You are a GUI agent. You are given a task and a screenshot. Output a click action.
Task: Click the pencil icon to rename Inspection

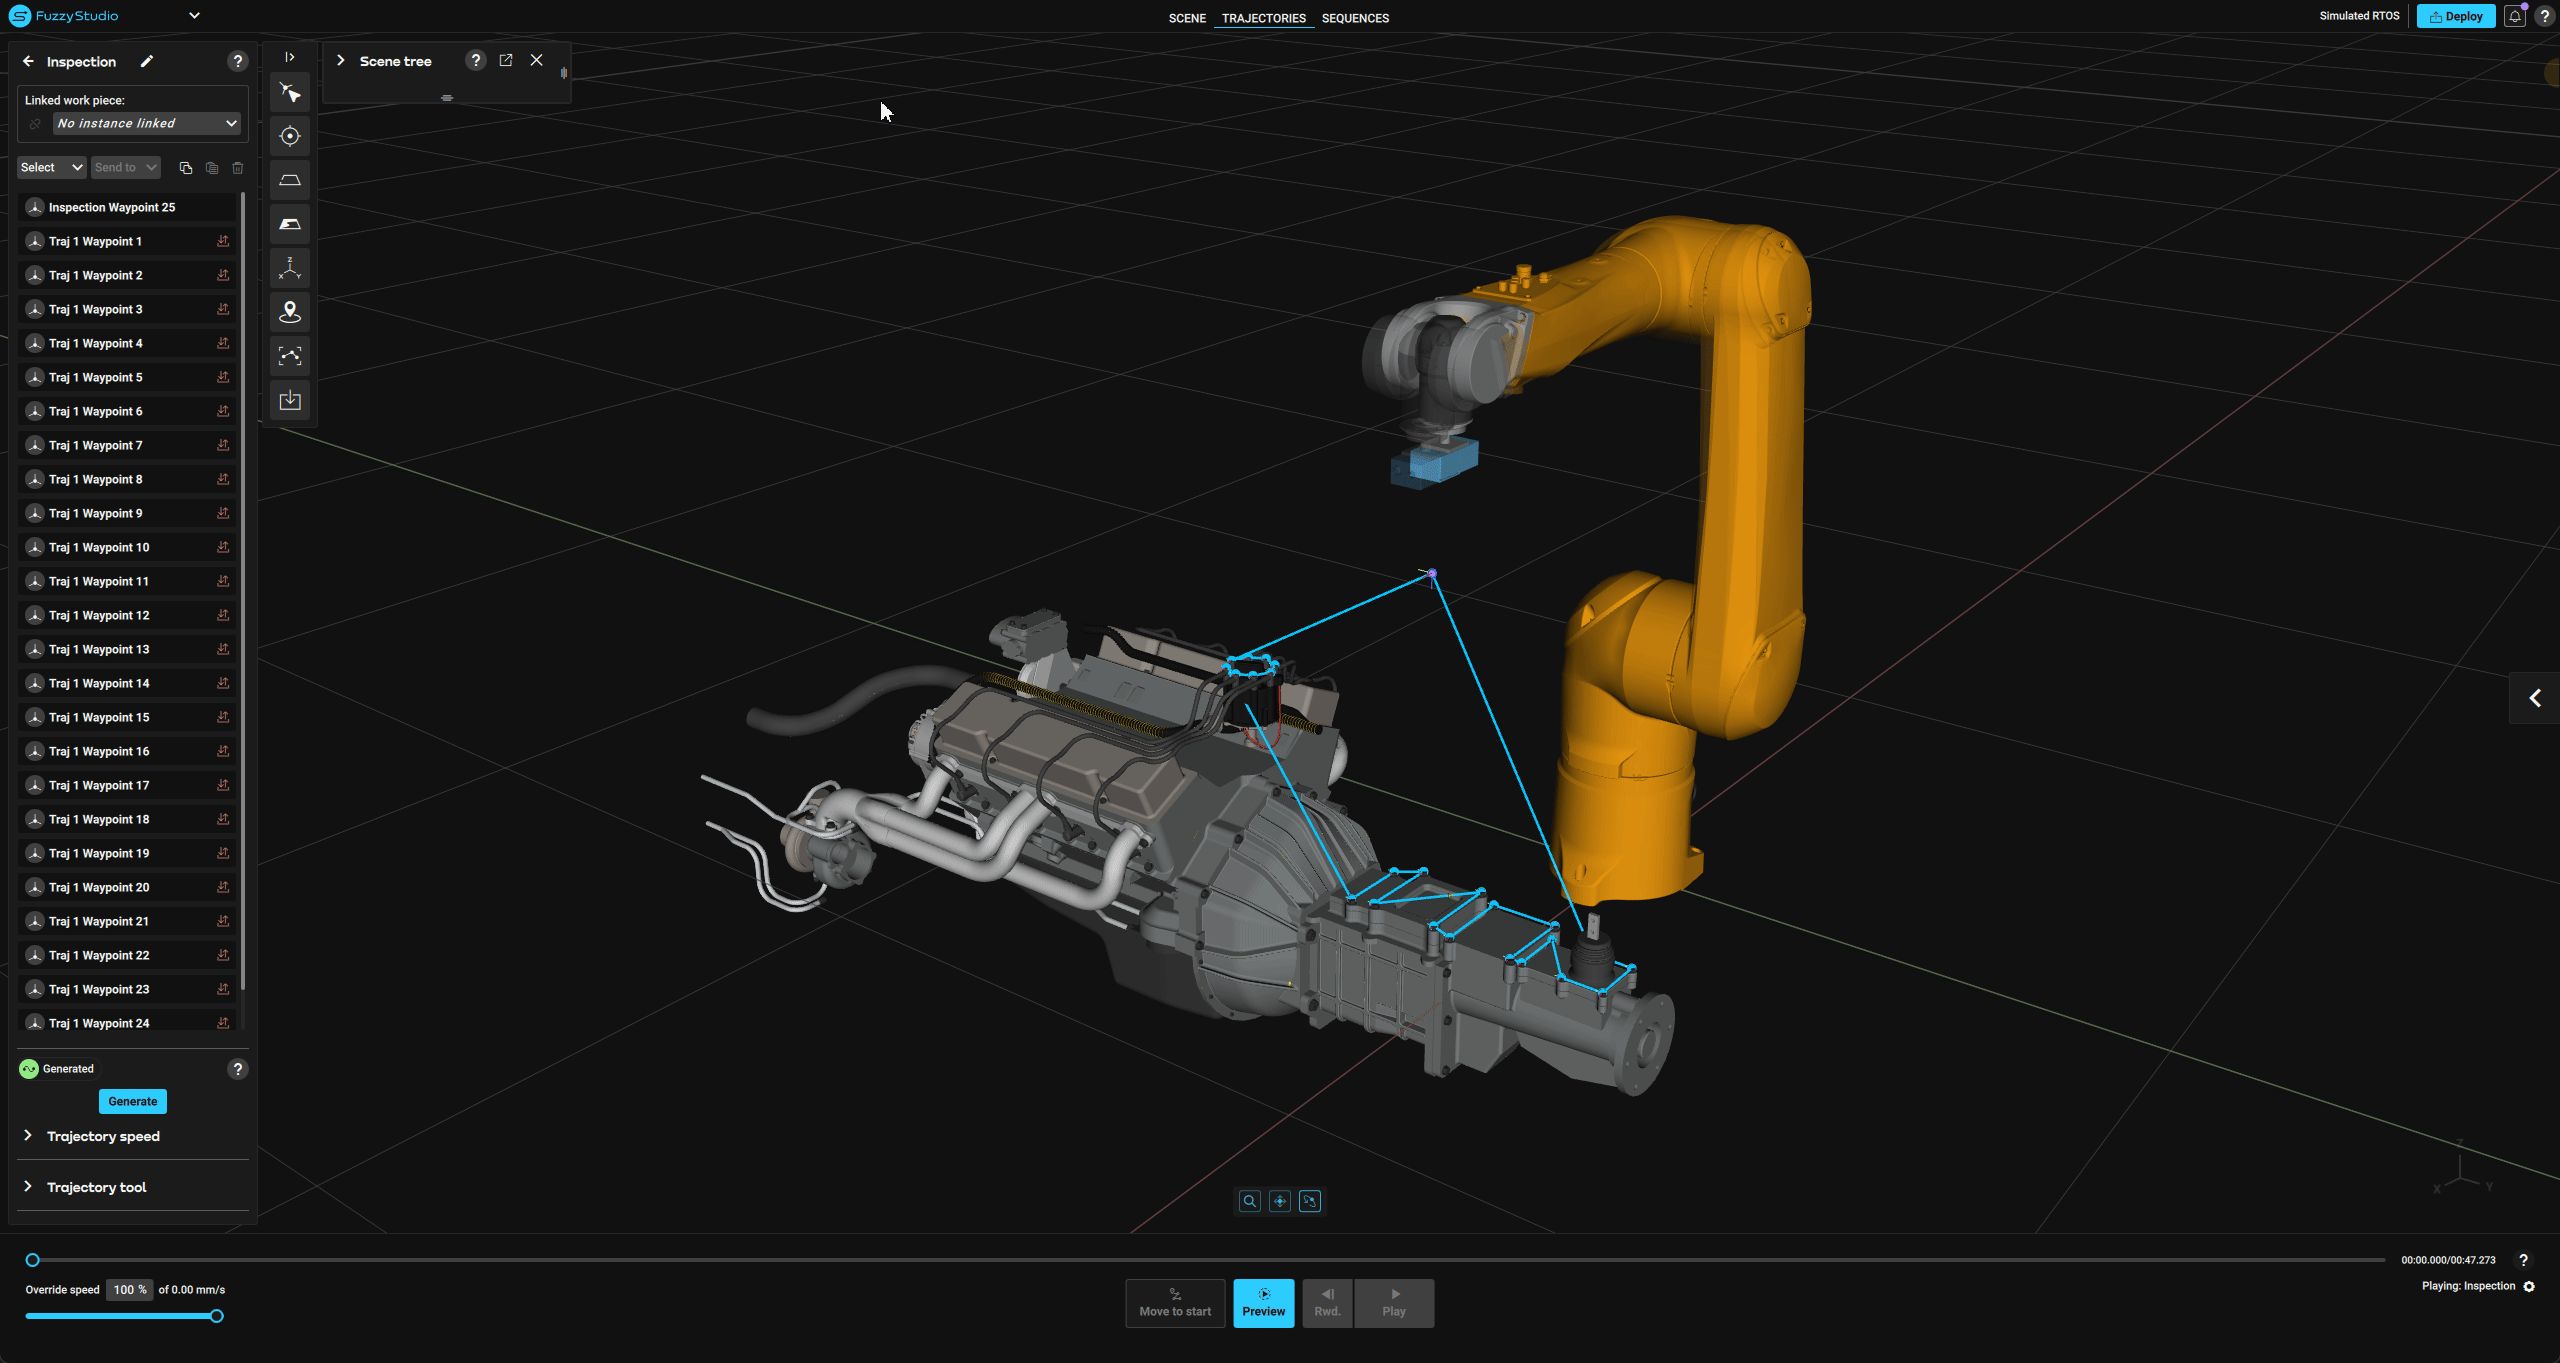coord(147,61)
